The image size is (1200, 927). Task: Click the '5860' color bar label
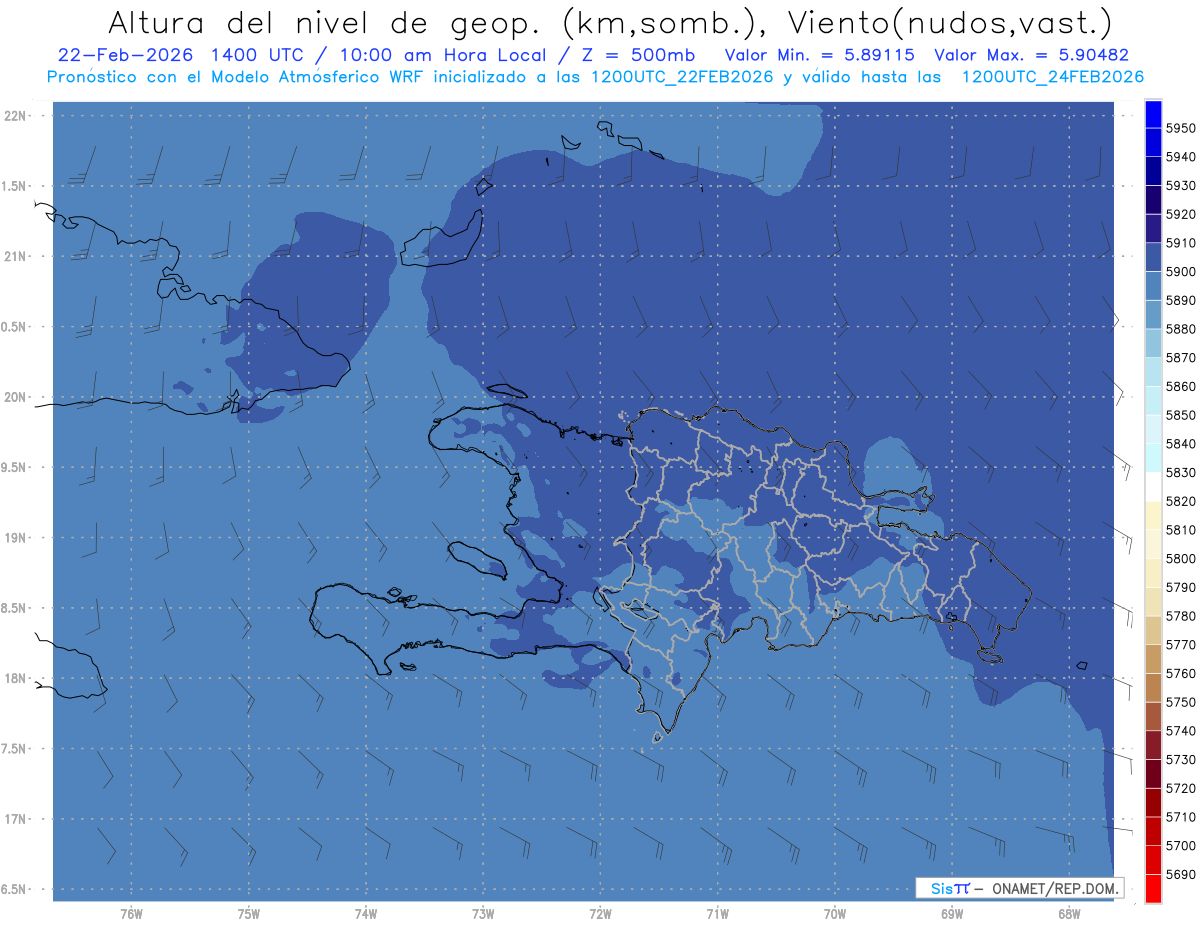coord(1180,386)
